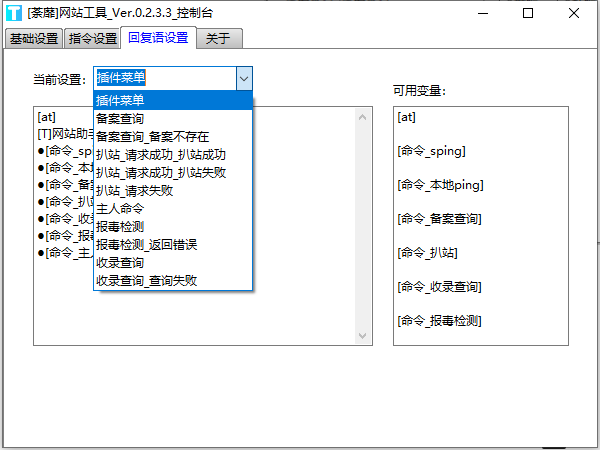Open the 关于 tab
Viewport: 600px width, 450px height.
(x=218, y=39)
